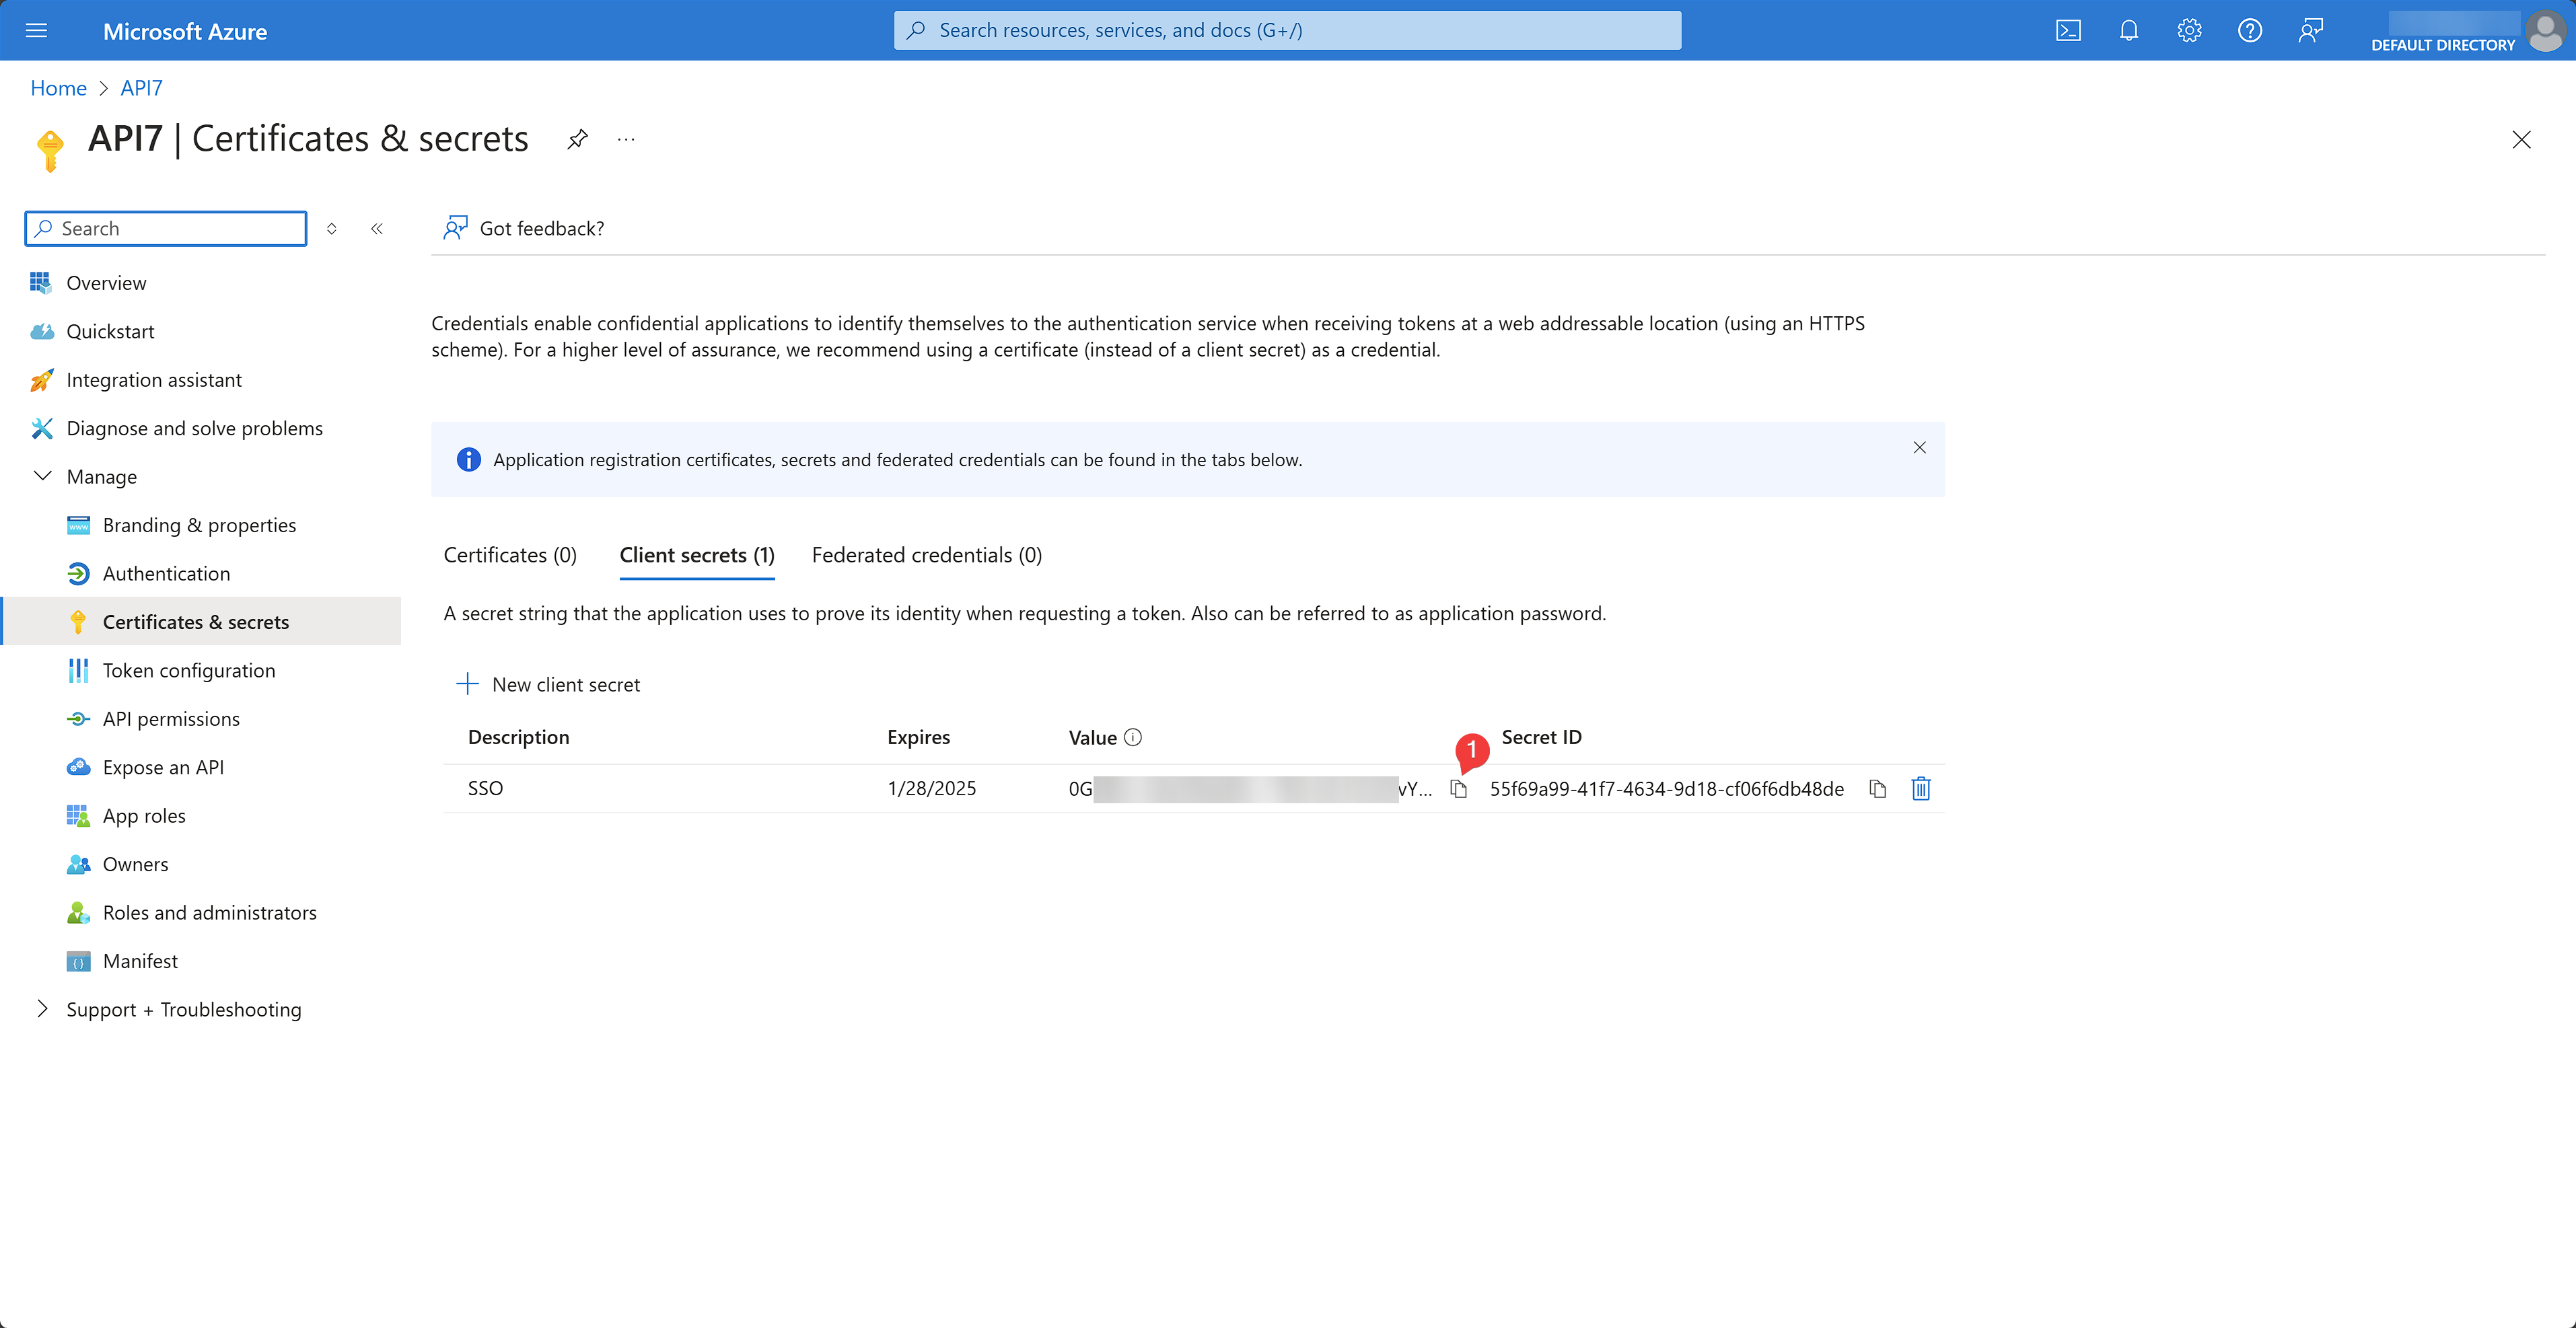Open Authentication settings
Image resolution: width=2576 pixels, height=1328 pixels.
(x=166, y=573)
